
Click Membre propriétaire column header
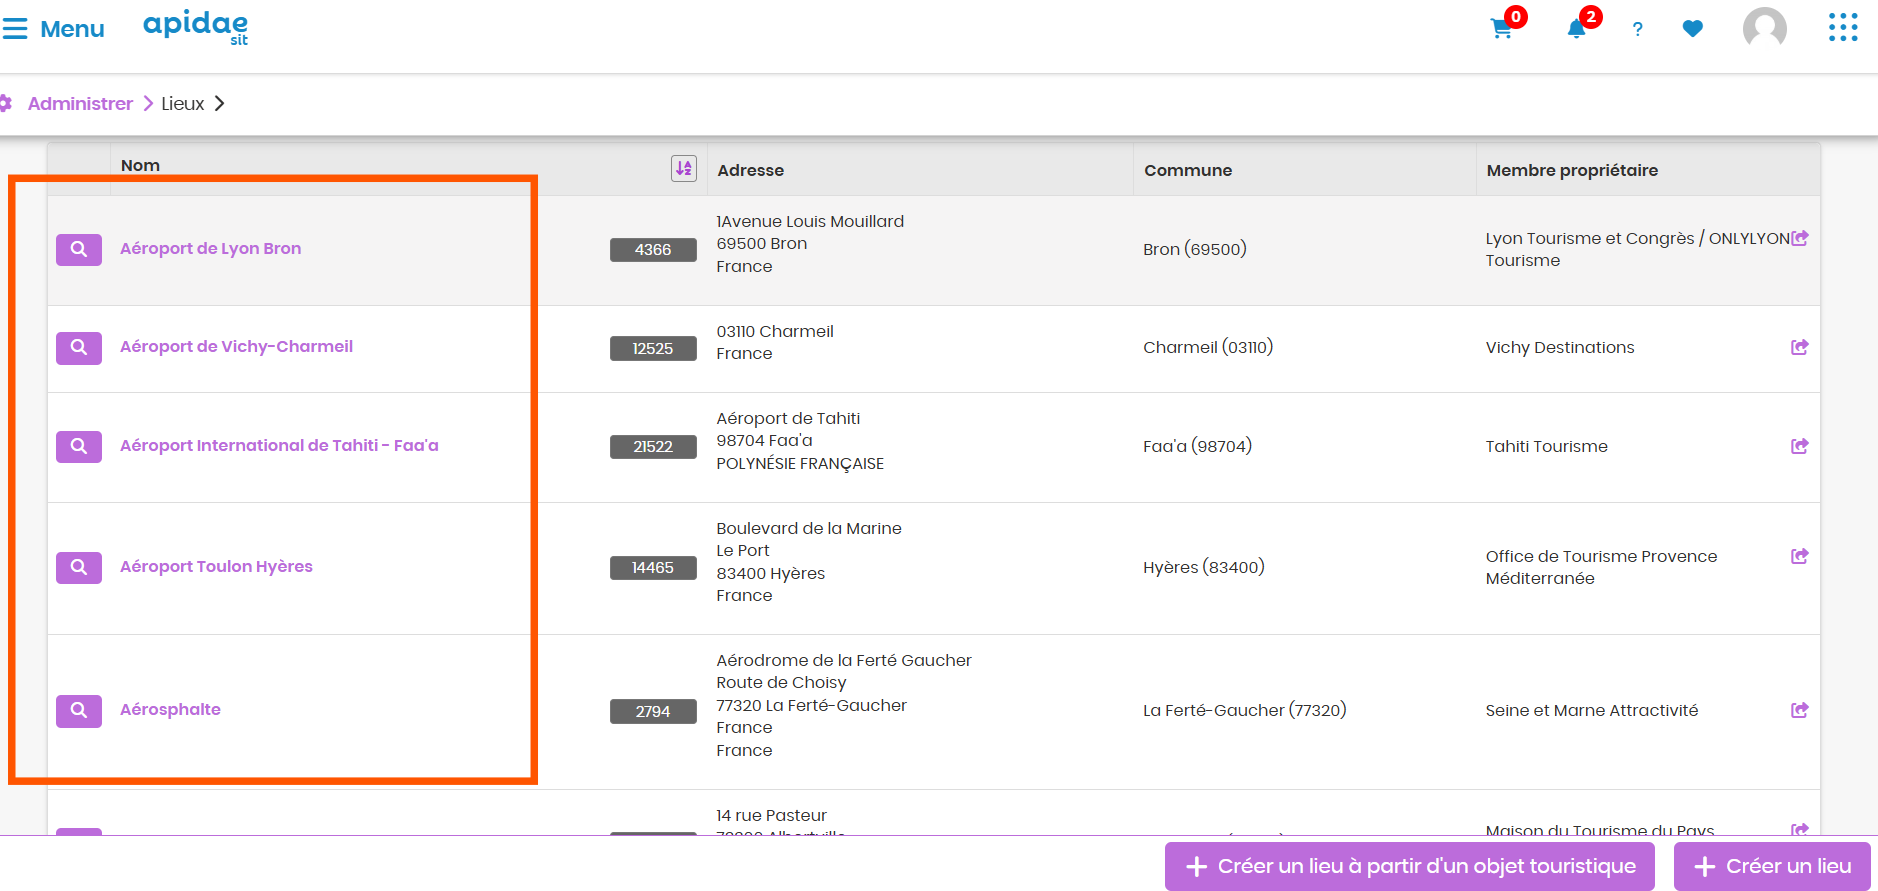click(x=1572, y=170)
